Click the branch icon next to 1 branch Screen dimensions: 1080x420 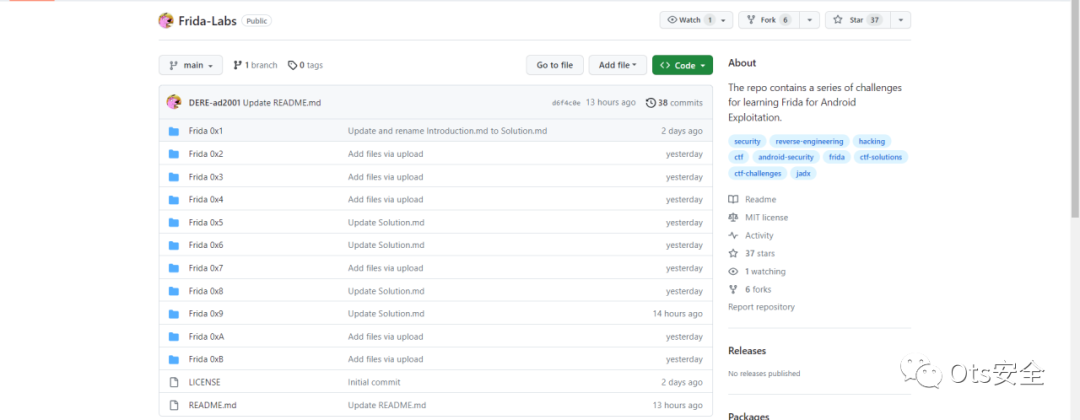[238, 65]
